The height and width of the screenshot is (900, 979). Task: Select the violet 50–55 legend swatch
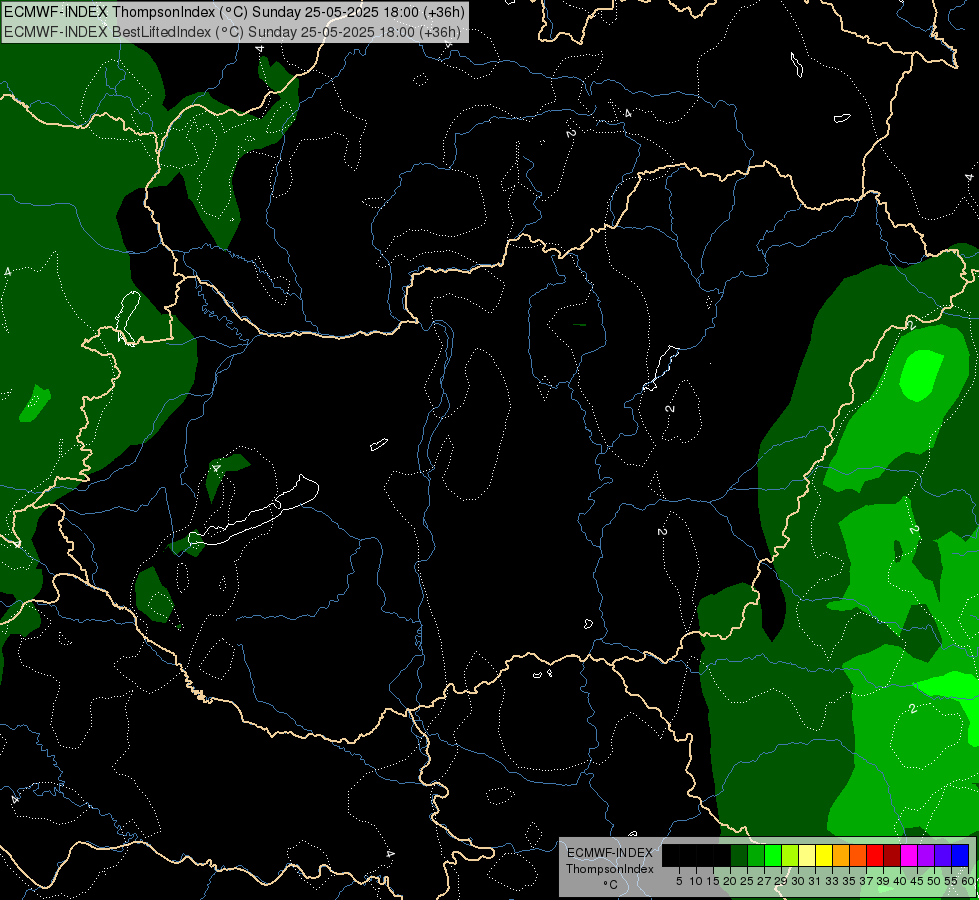pos(943,856)
